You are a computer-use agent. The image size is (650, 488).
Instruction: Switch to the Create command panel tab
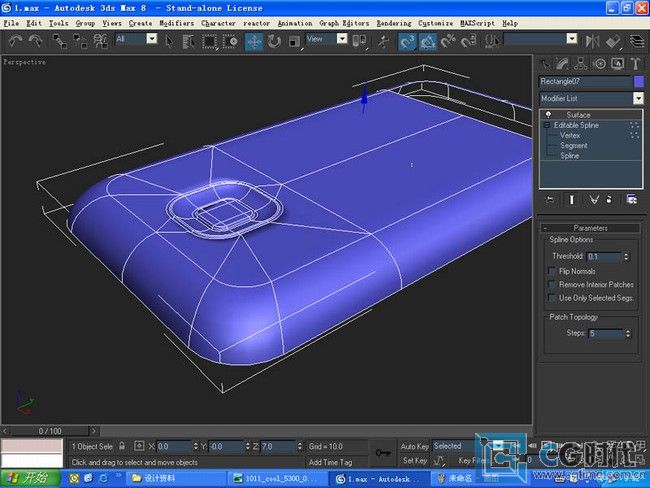(x=545, y=63)
